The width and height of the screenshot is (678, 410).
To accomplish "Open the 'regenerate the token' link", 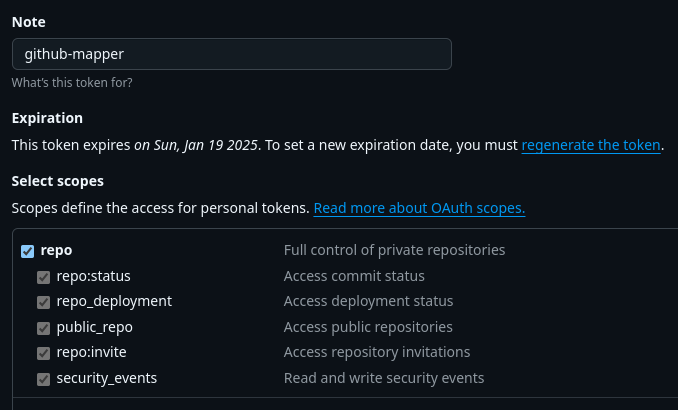I will coord(590,145).
